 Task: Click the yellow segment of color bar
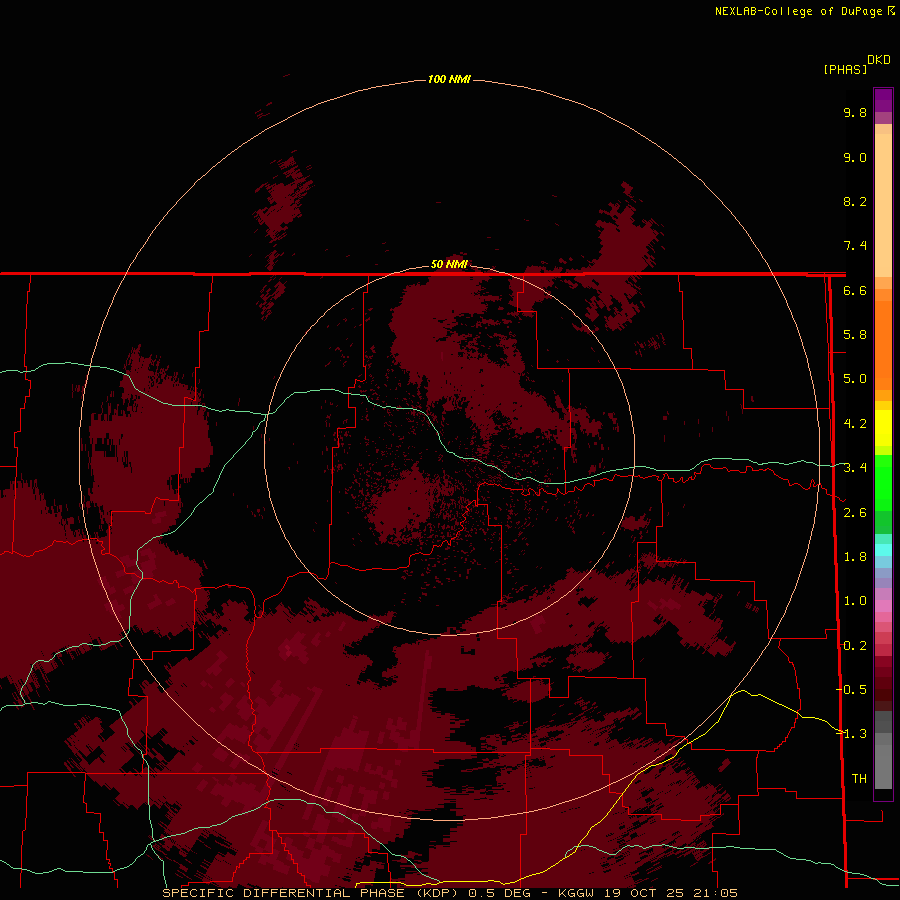(x=883, y=428)
